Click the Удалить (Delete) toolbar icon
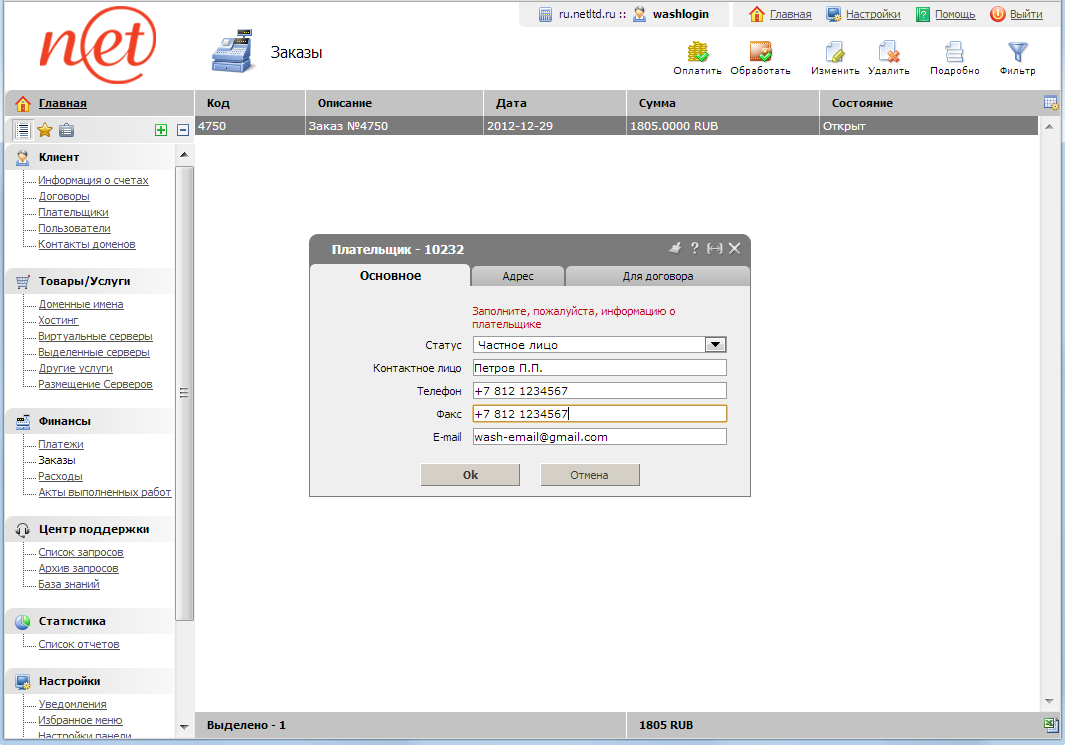 888,53
